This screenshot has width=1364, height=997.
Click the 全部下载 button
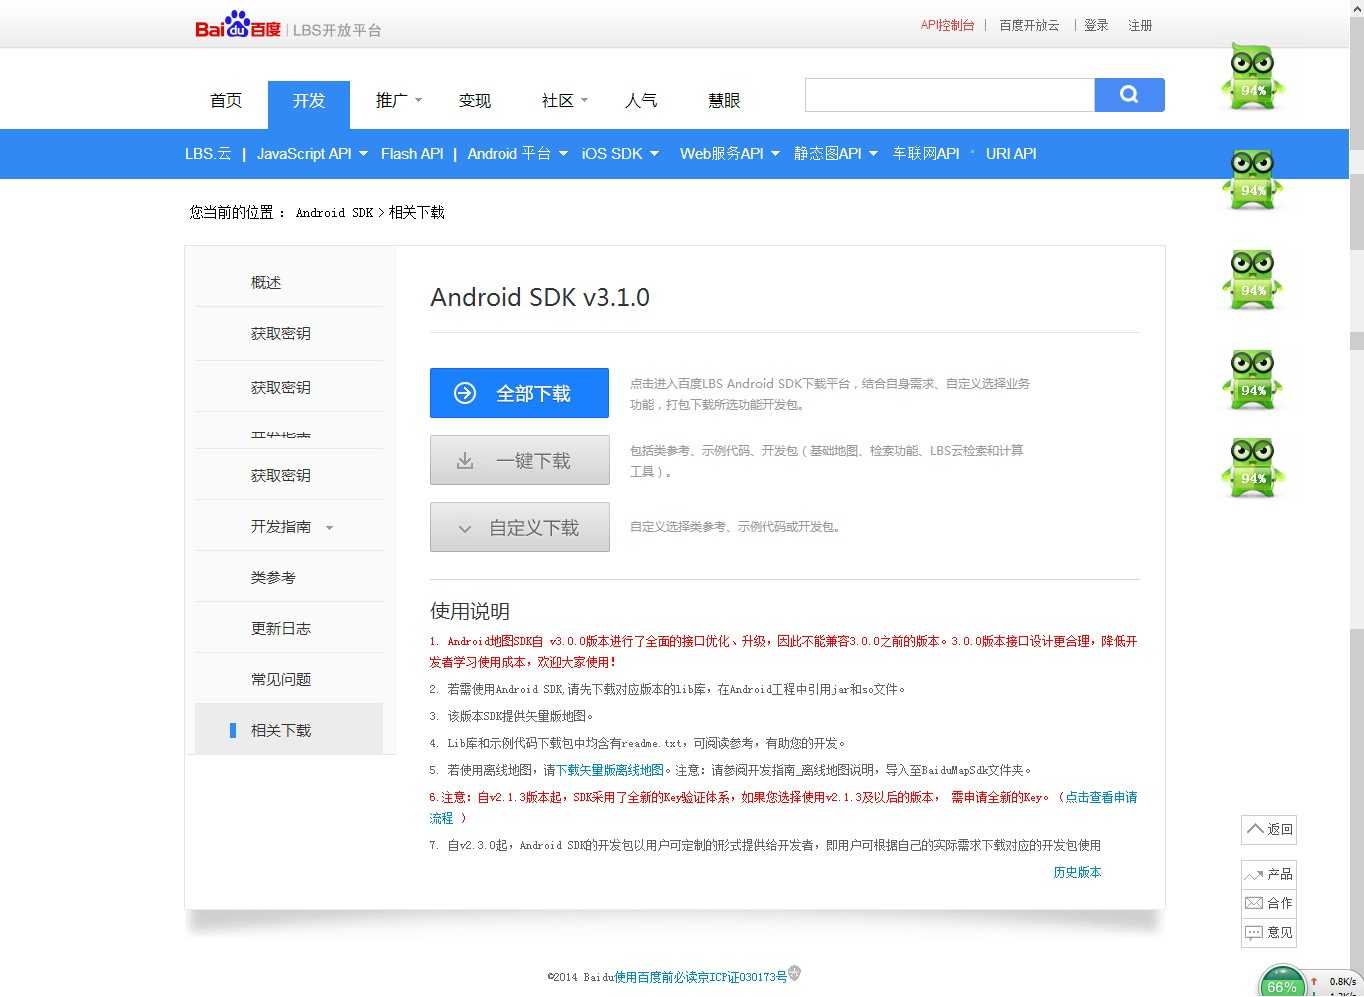(519, 393)
